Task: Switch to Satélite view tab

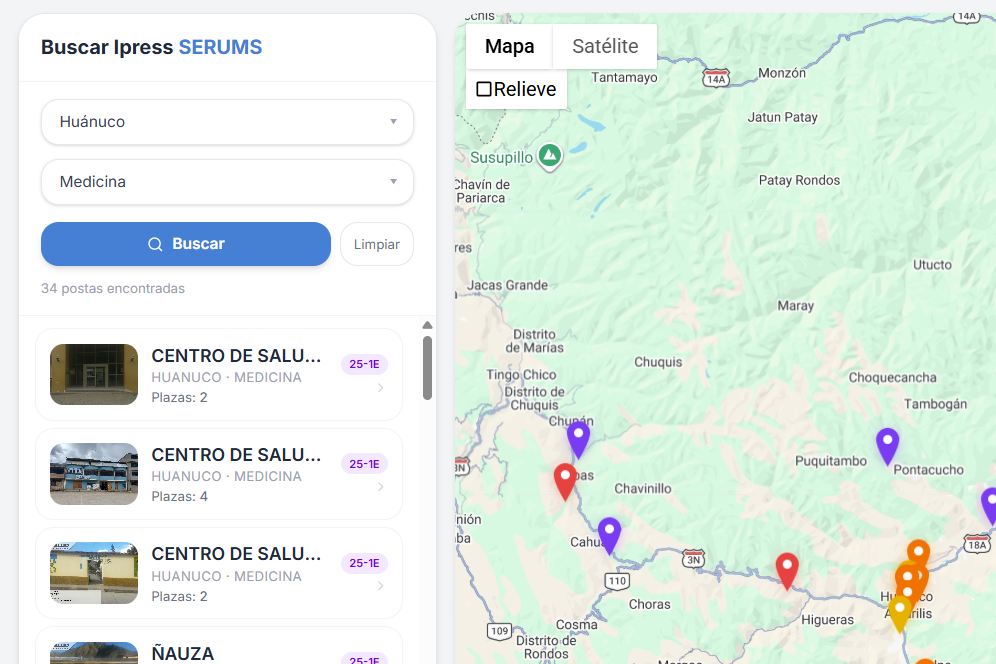Action: click(605, 46)
